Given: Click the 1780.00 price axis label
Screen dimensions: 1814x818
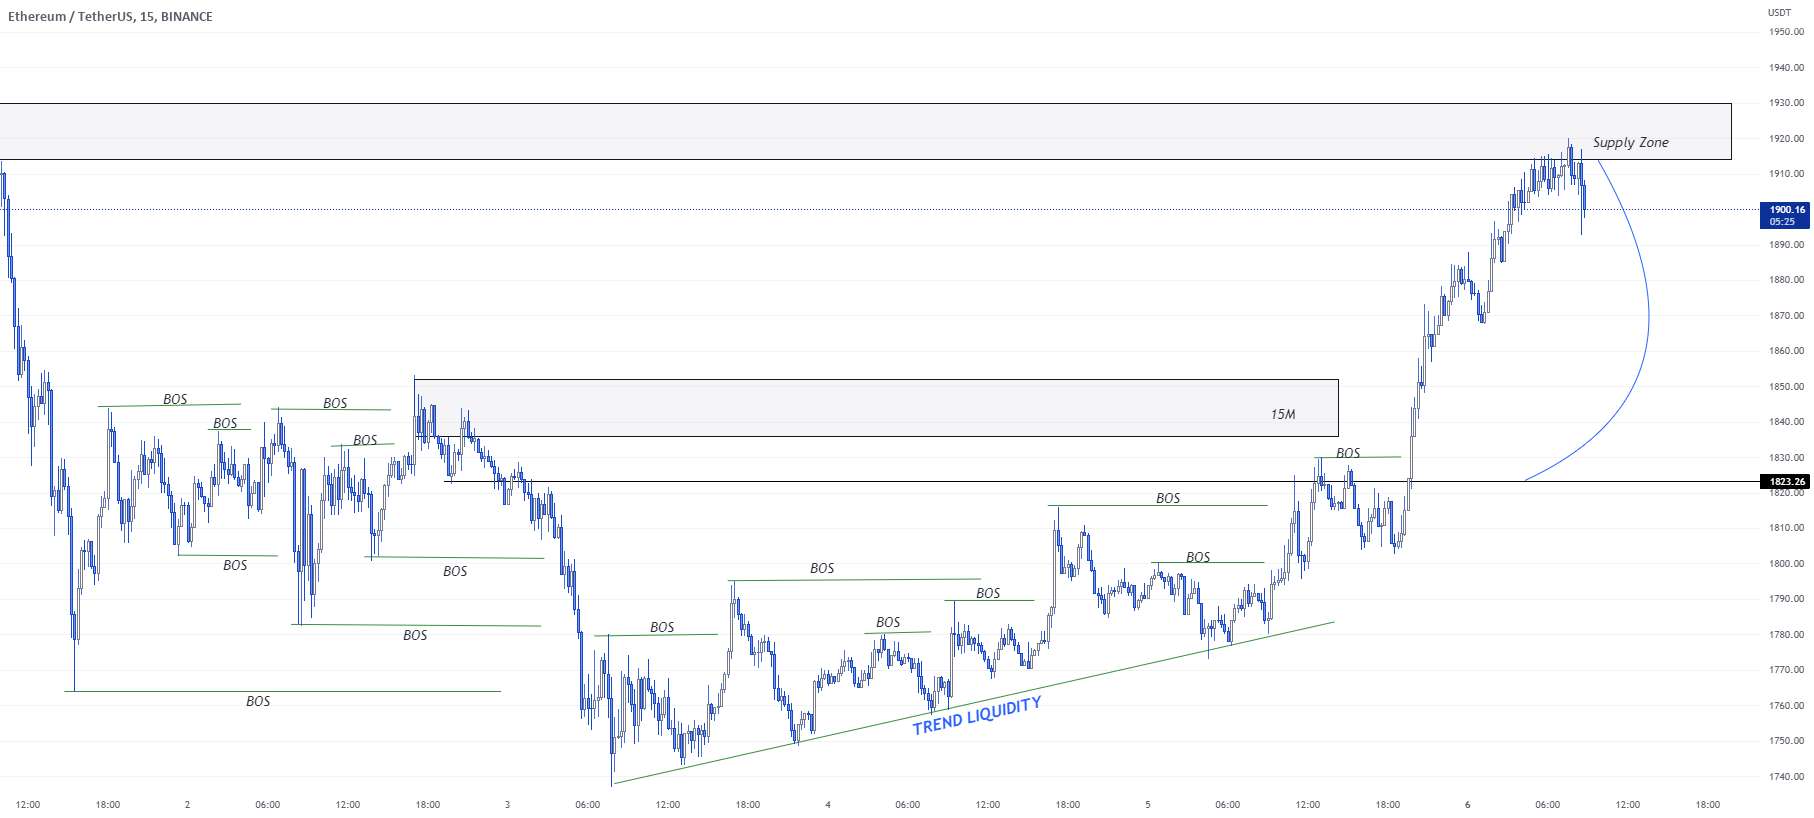Looking at the screenshot, I should coord(1786,635).
